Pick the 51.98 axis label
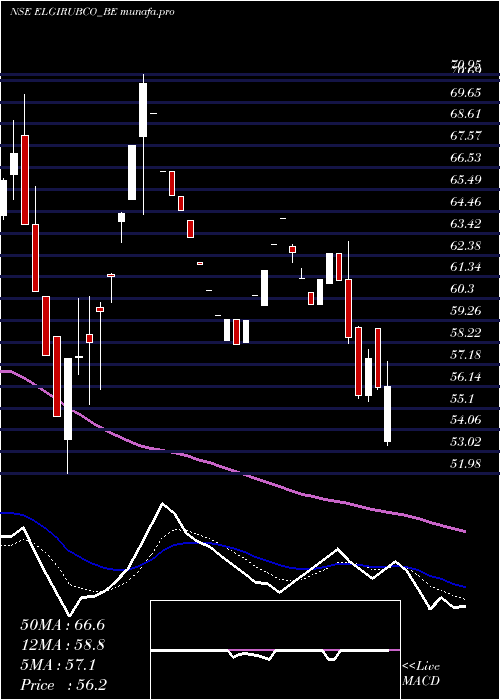This screenshot has height=700, width=500. 466,464
